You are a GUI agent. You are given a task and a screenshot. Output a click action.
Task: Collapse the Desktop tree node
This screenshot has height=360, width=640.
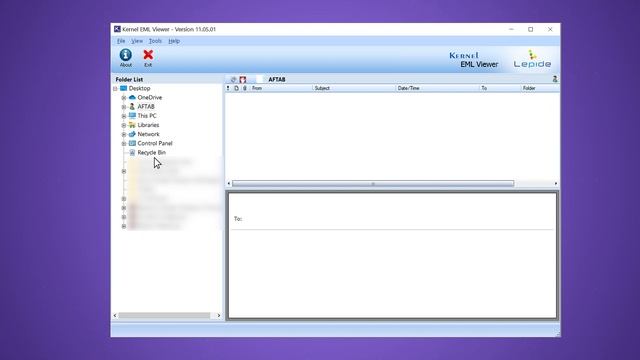coord(115,89)
